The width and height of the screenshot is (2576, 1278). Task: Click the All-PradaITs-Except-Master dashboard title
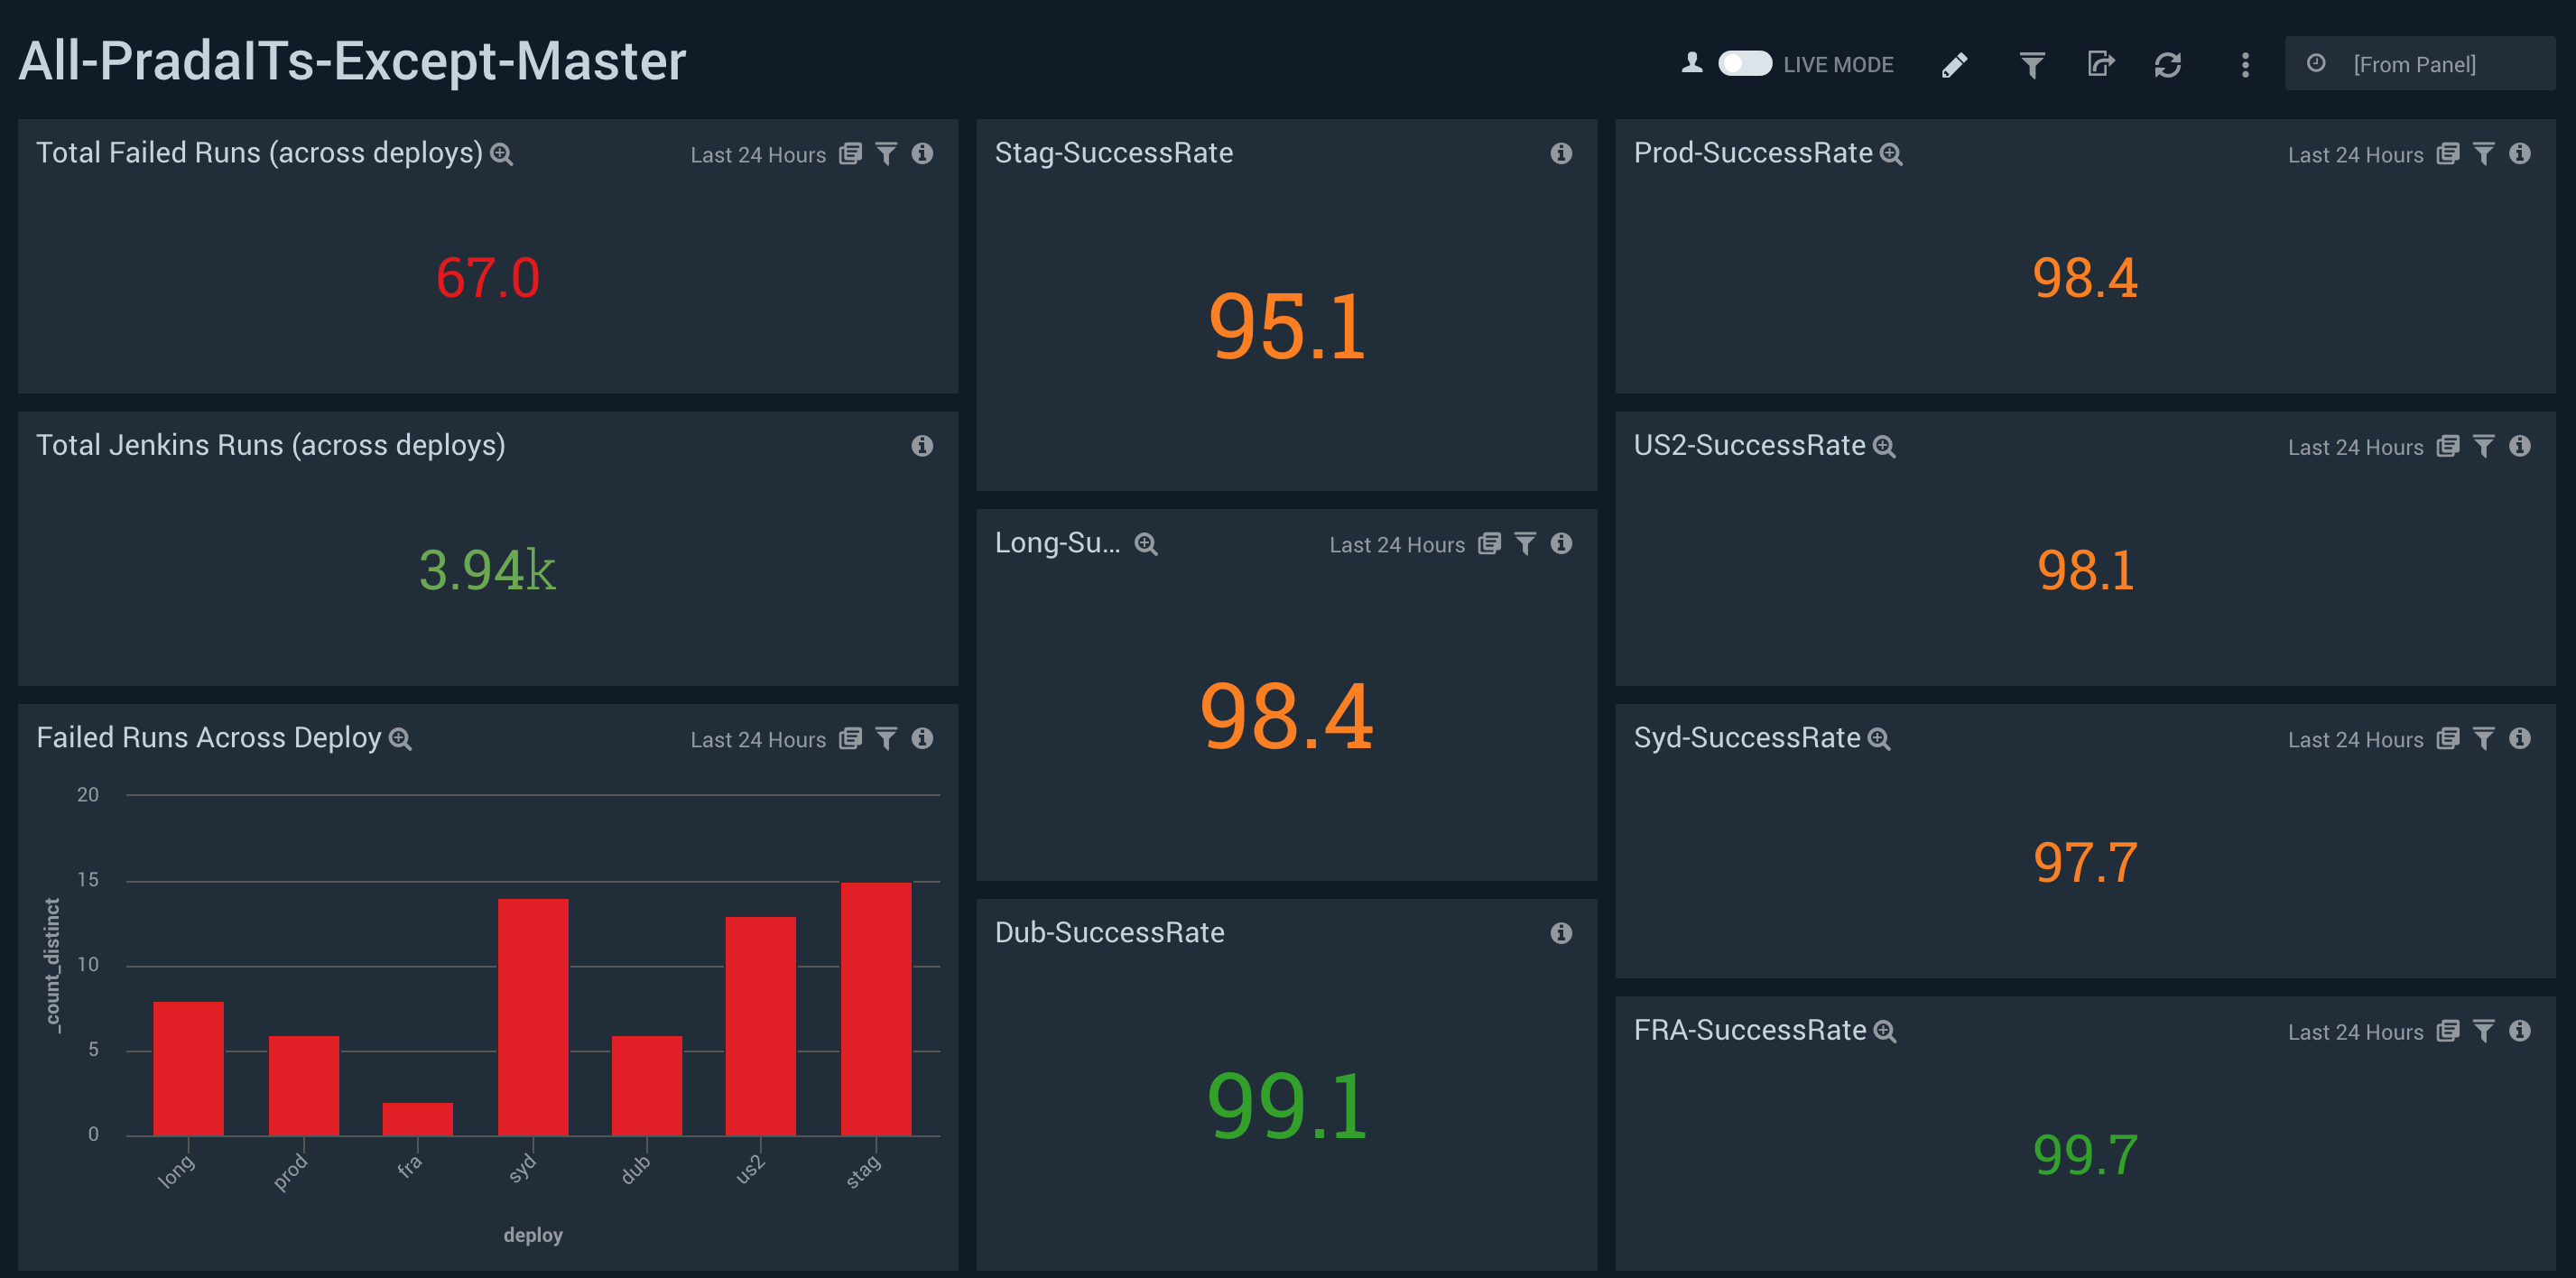coord(352,61)
